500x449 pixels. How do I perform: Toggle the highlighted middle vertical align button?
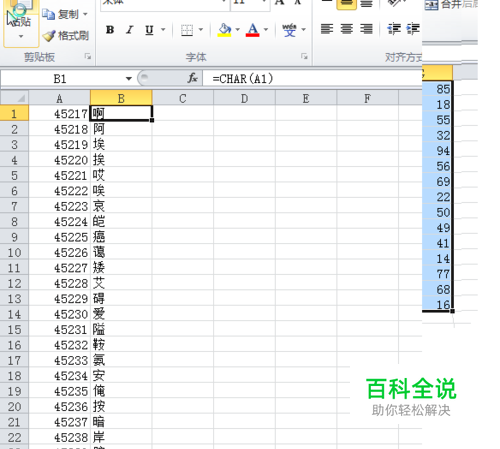pos(347,4)
